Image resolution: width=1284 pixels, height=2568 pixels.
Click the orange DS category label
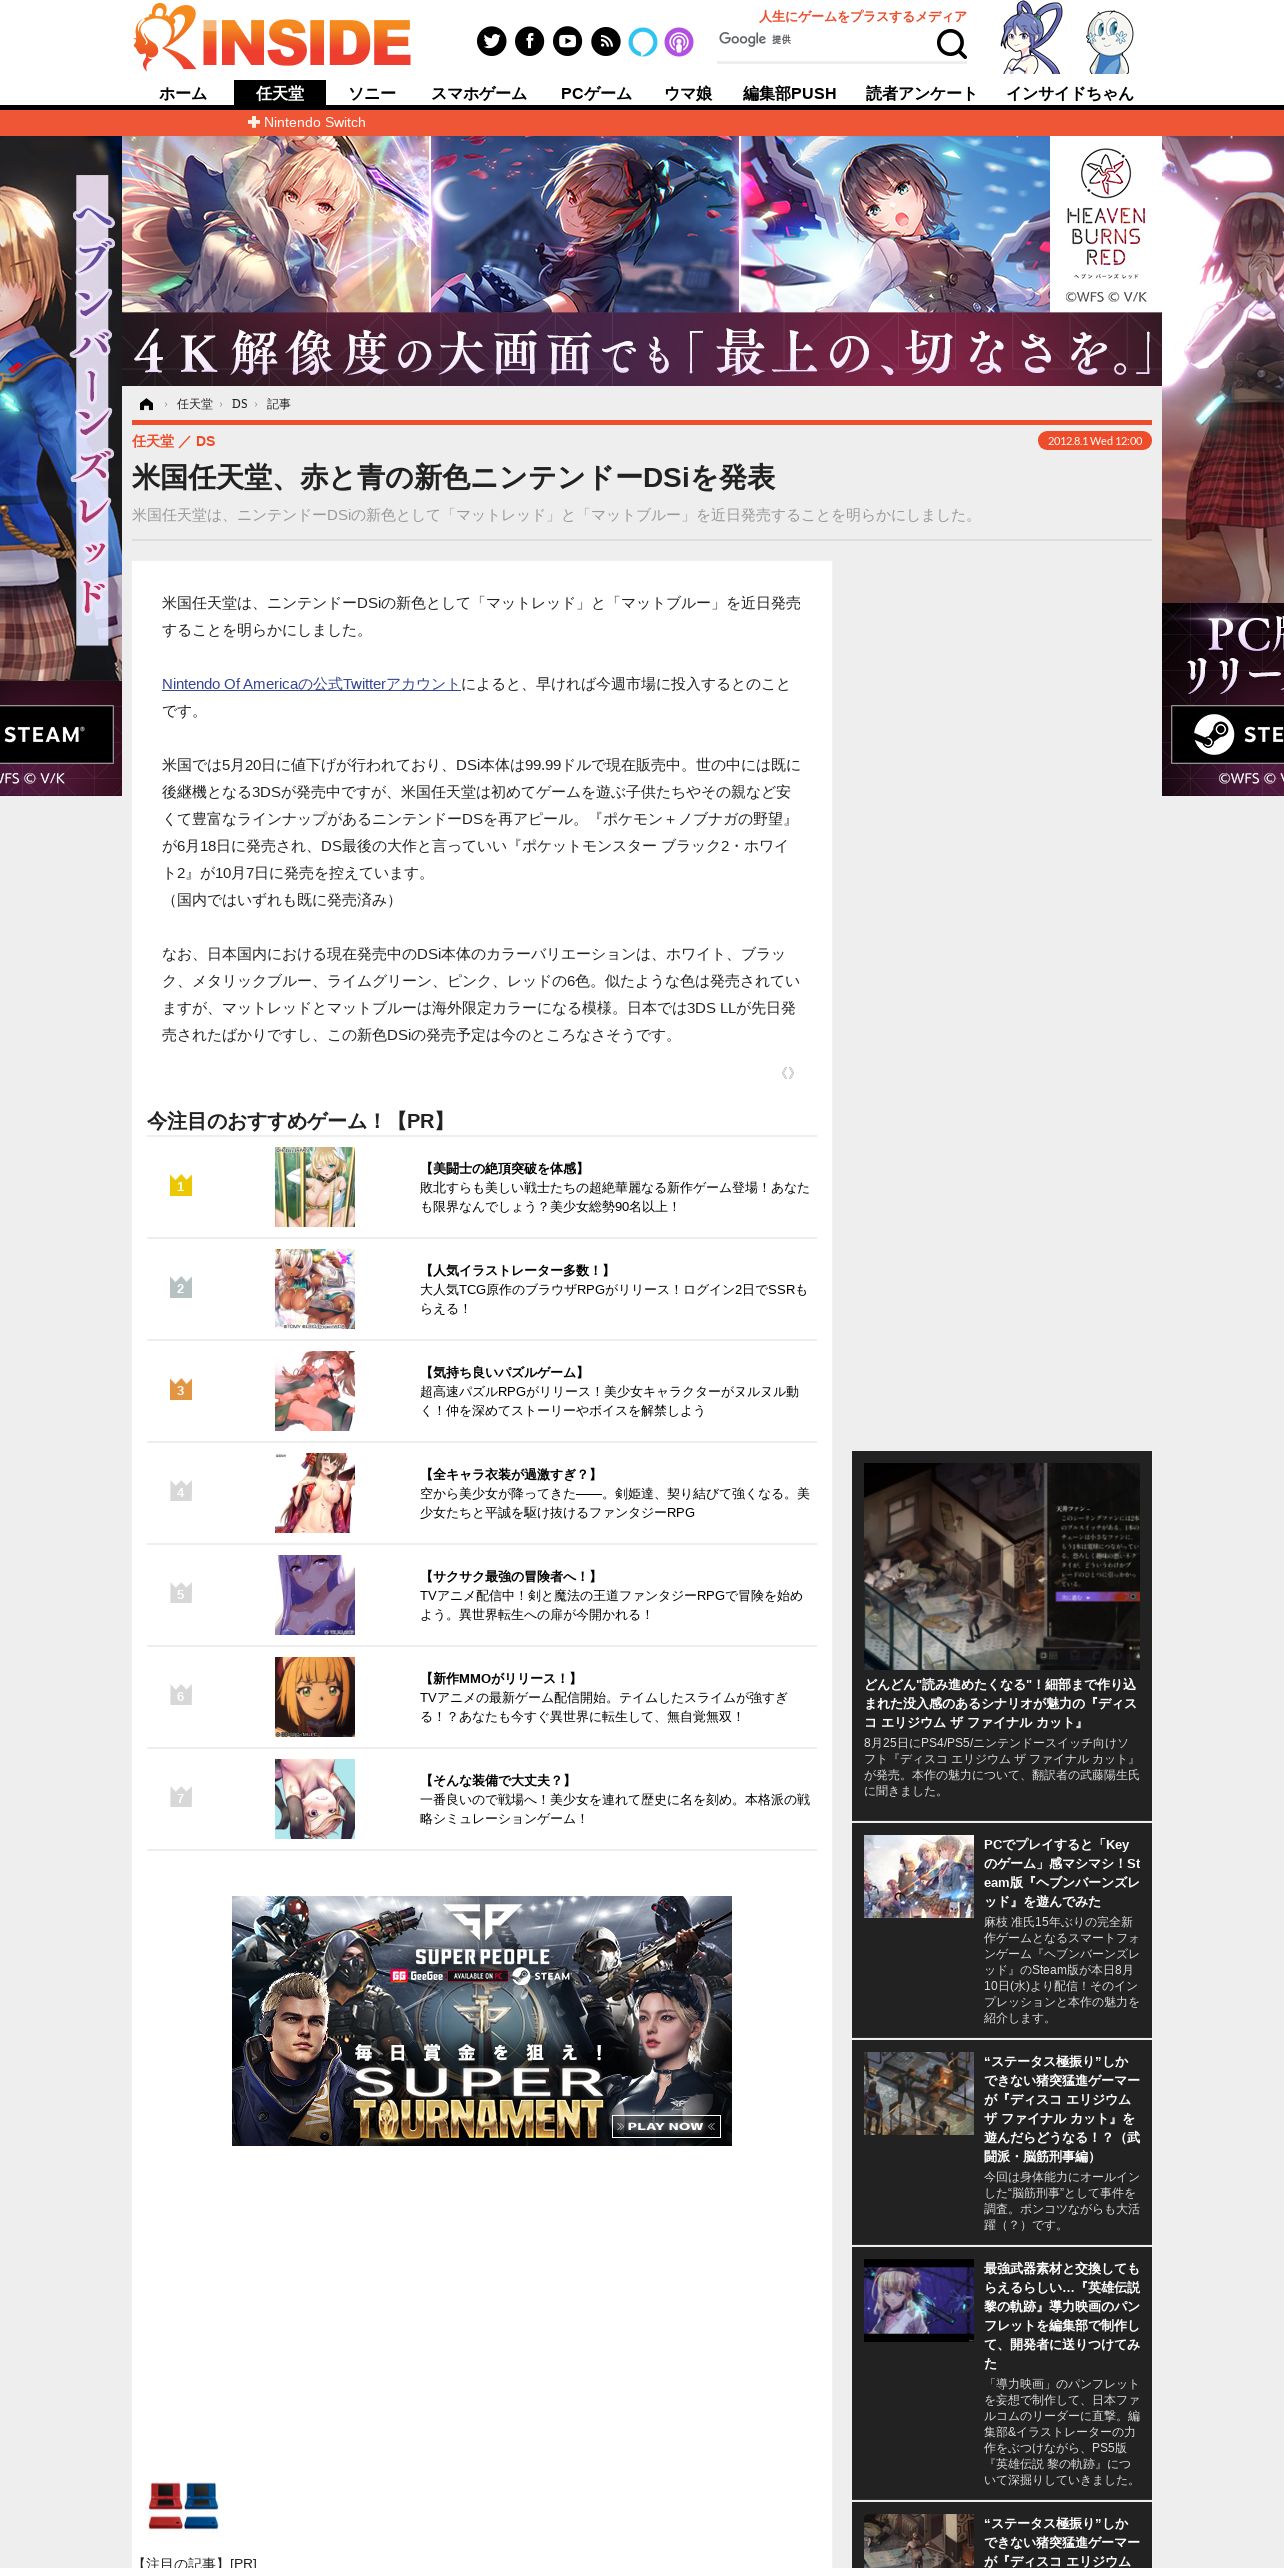click(205, 441)
